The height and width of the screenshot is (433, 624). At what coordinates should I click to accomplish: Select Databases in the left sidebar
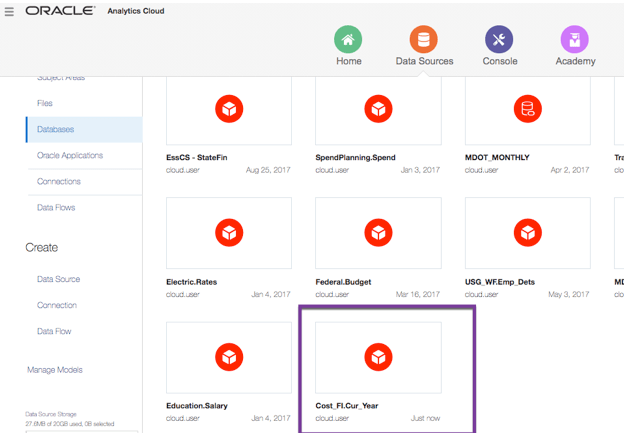coord(56,129)
